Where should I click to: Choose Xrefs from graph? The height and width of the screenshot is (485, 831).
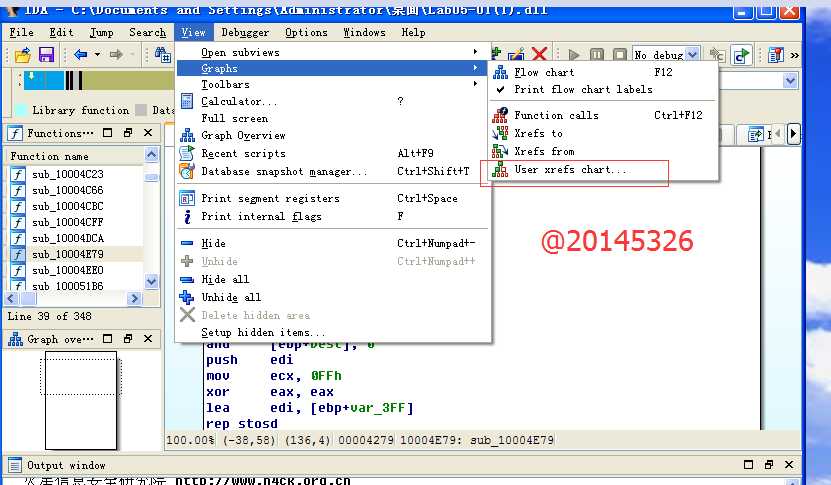pyautogui.click(x=604, y=151)
